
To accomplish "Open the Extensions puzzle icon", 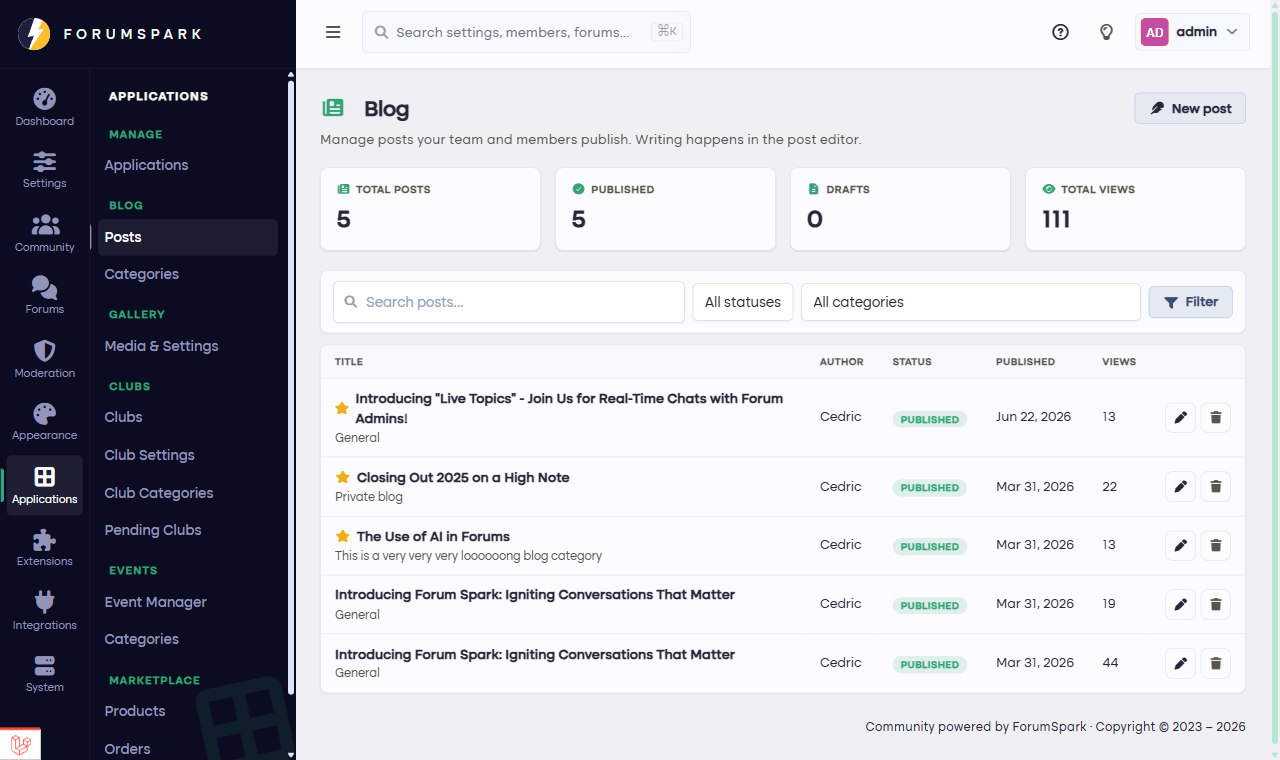I will [x=44, y=540].
